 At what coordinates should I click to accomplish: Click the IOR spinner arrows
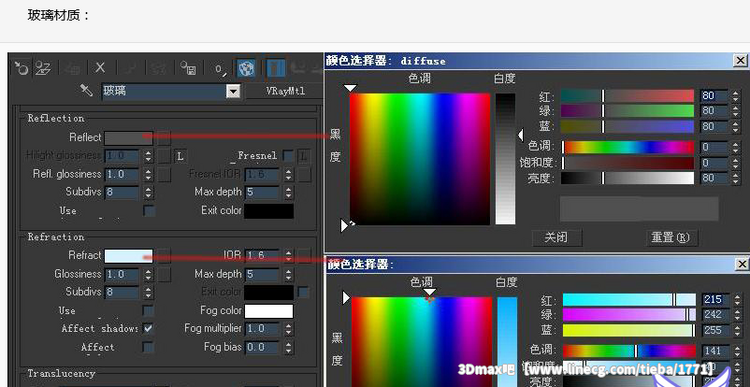pos(288,255)
